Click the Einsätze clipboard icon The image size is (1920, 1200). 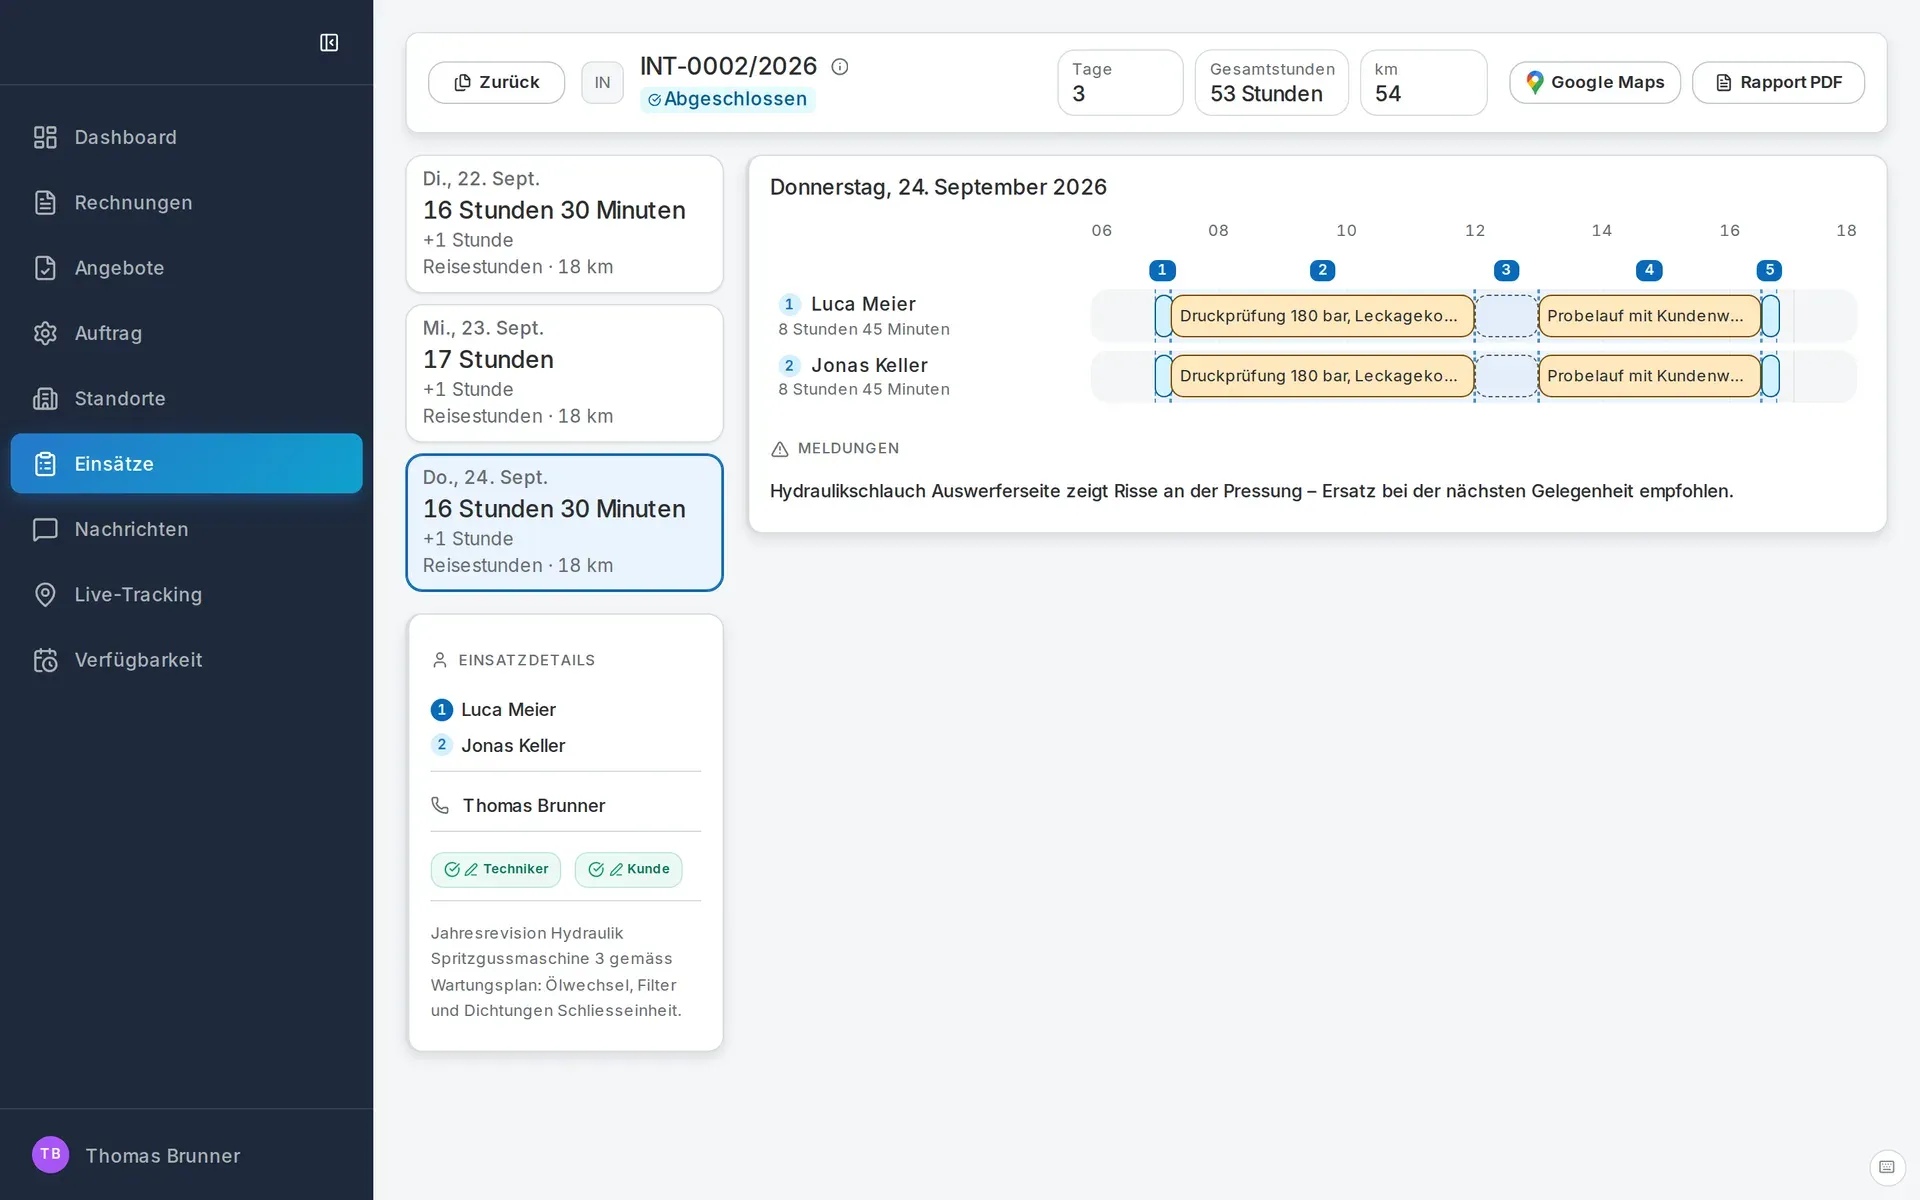(x=45, y=463)
